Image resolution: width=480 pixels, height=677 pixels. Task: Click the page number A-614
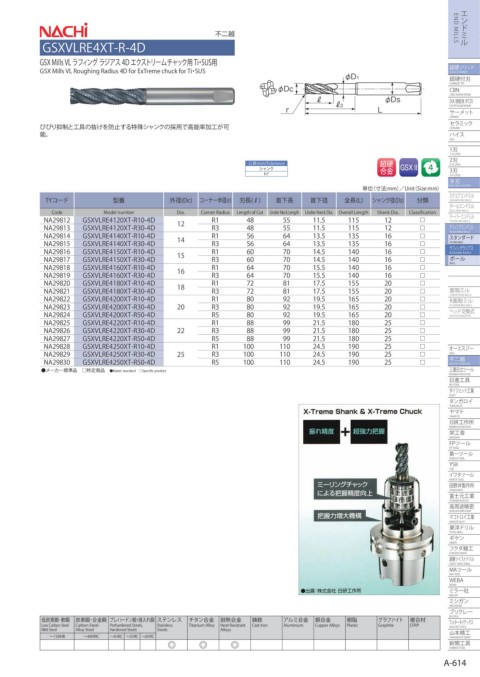click(455, 663)
